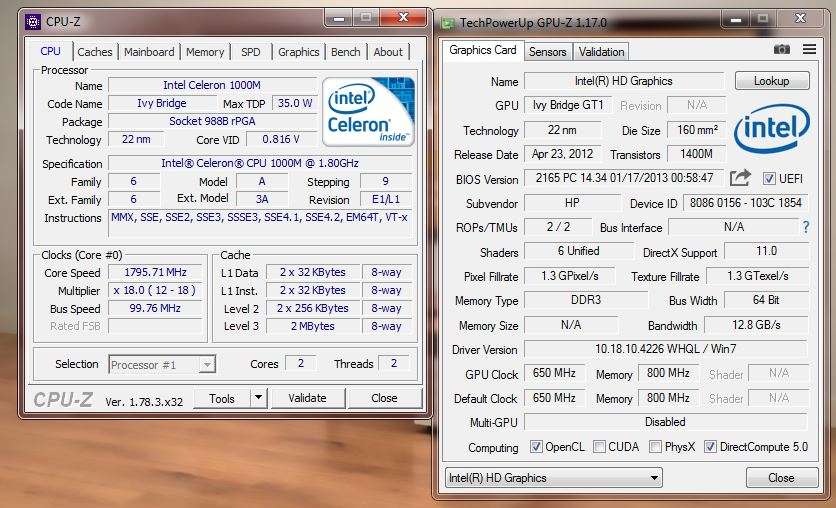Click the Ivy Bridge code name value
Viewport: 836px width, 508px height.
click(162, 103)
